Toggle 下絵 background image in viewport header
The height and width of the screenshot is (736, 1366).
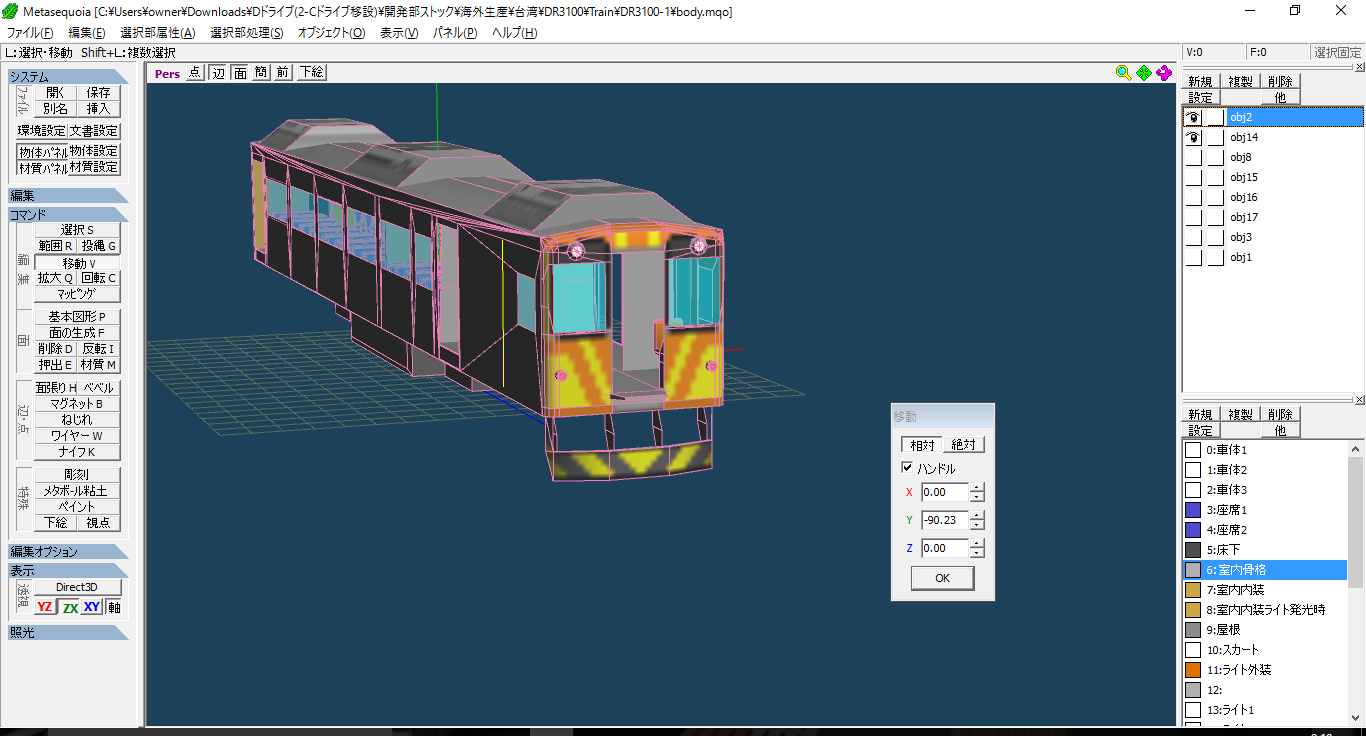312,72
